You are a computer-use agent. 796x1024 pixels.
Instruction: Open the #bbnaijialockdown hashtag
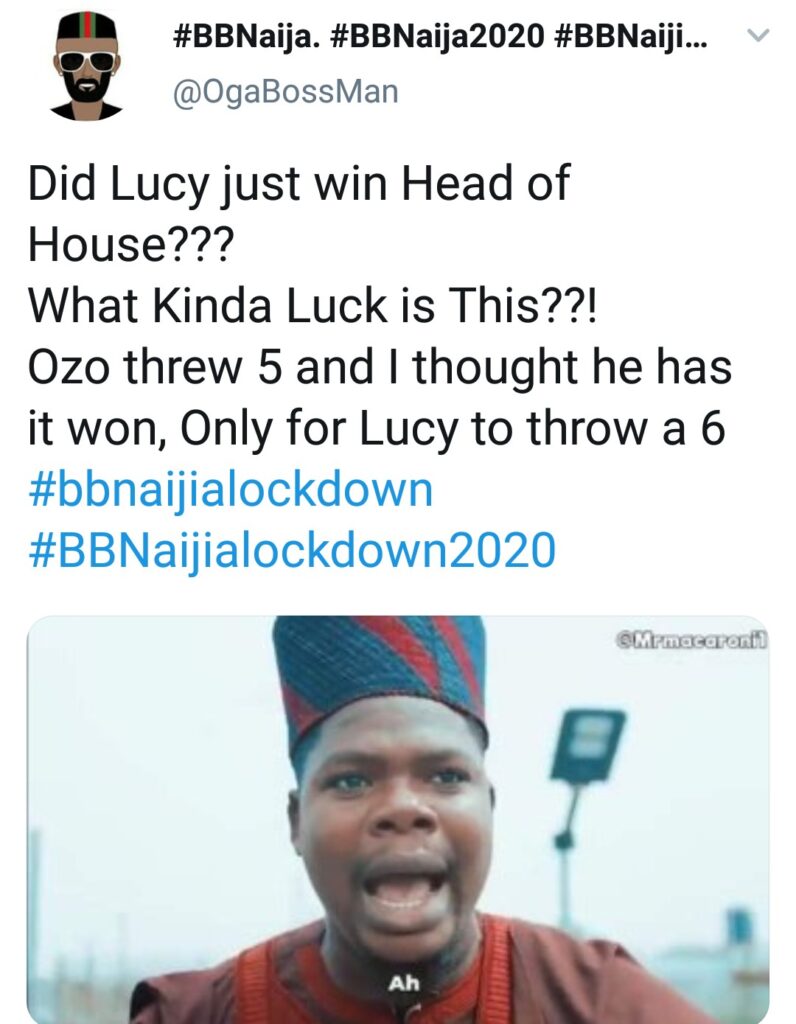(230, 491)
